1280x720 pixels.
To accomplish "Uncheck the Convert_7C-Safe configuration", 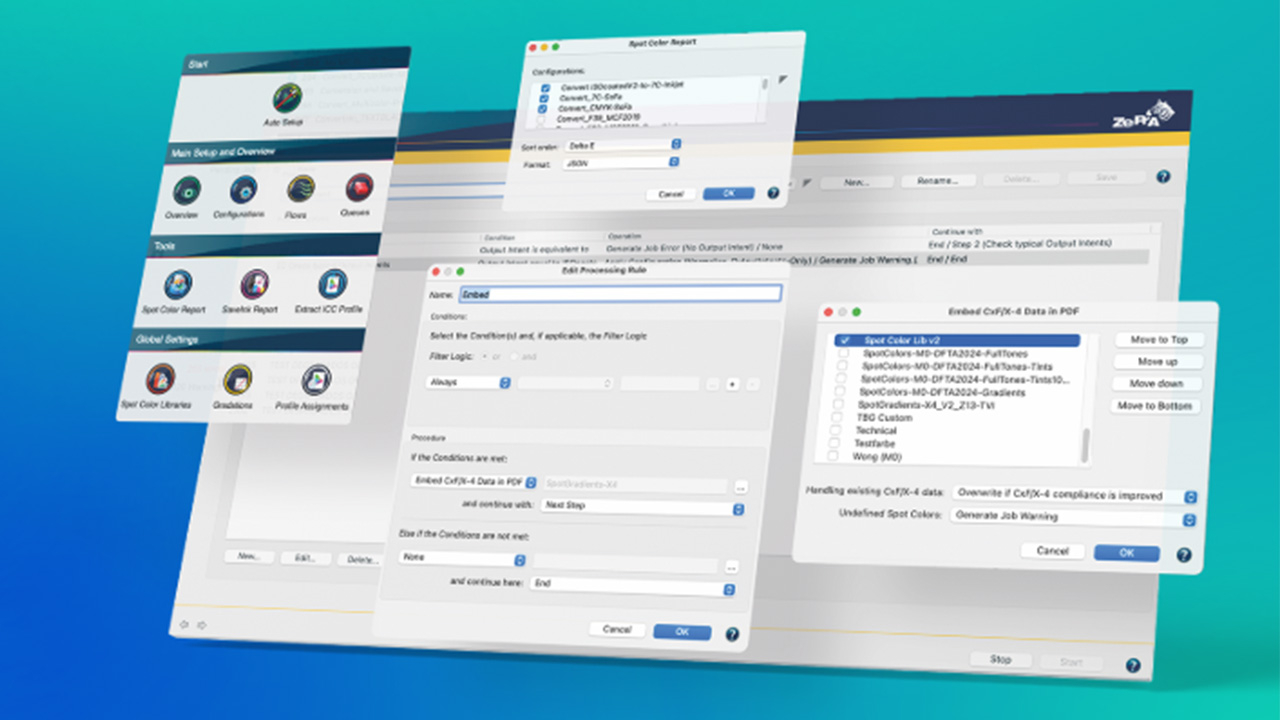I will coord(545,98).
